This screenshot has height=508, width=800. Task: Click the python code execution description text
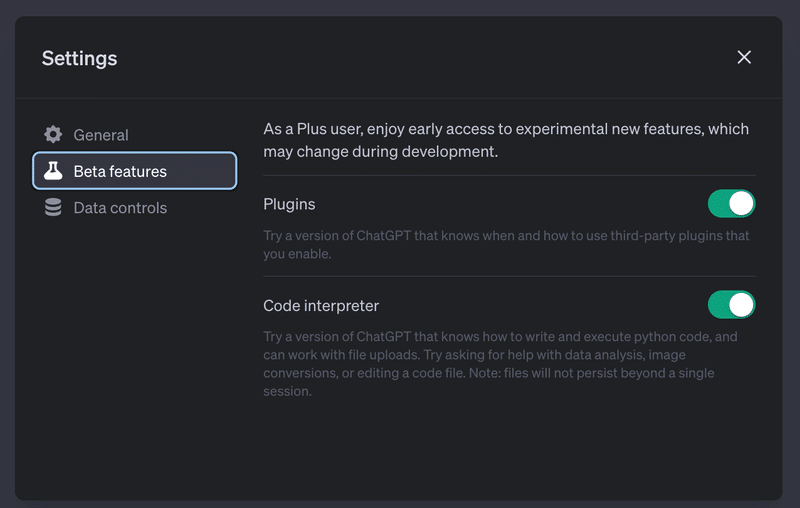click(501, 364)
